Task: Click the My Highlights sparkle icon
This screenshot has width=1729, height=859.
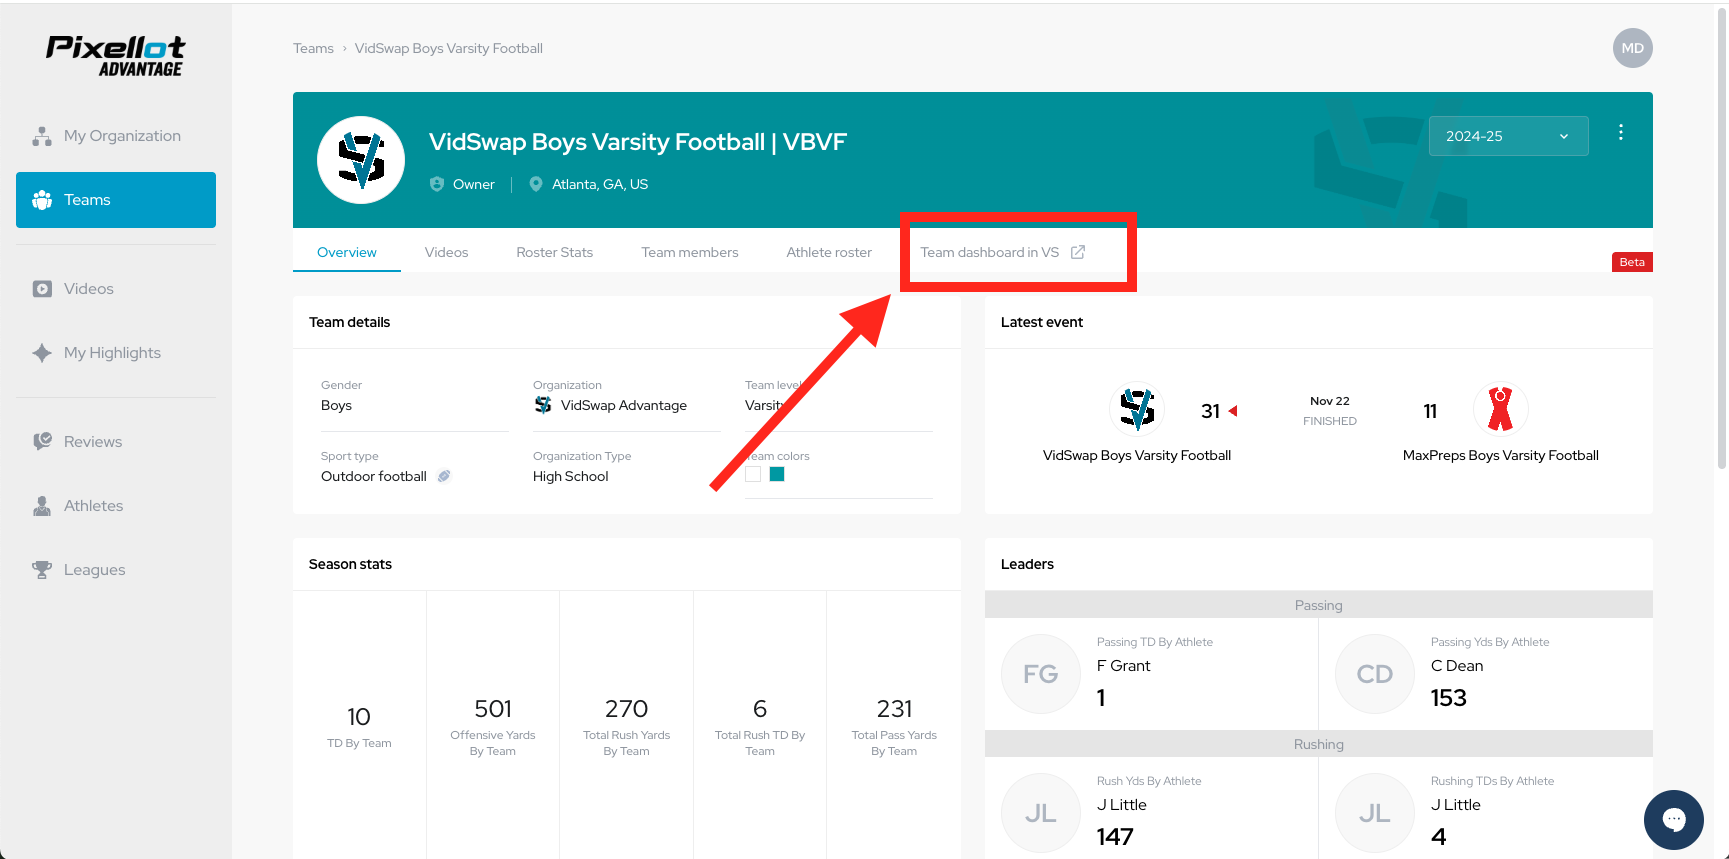Action: point(42,353)
